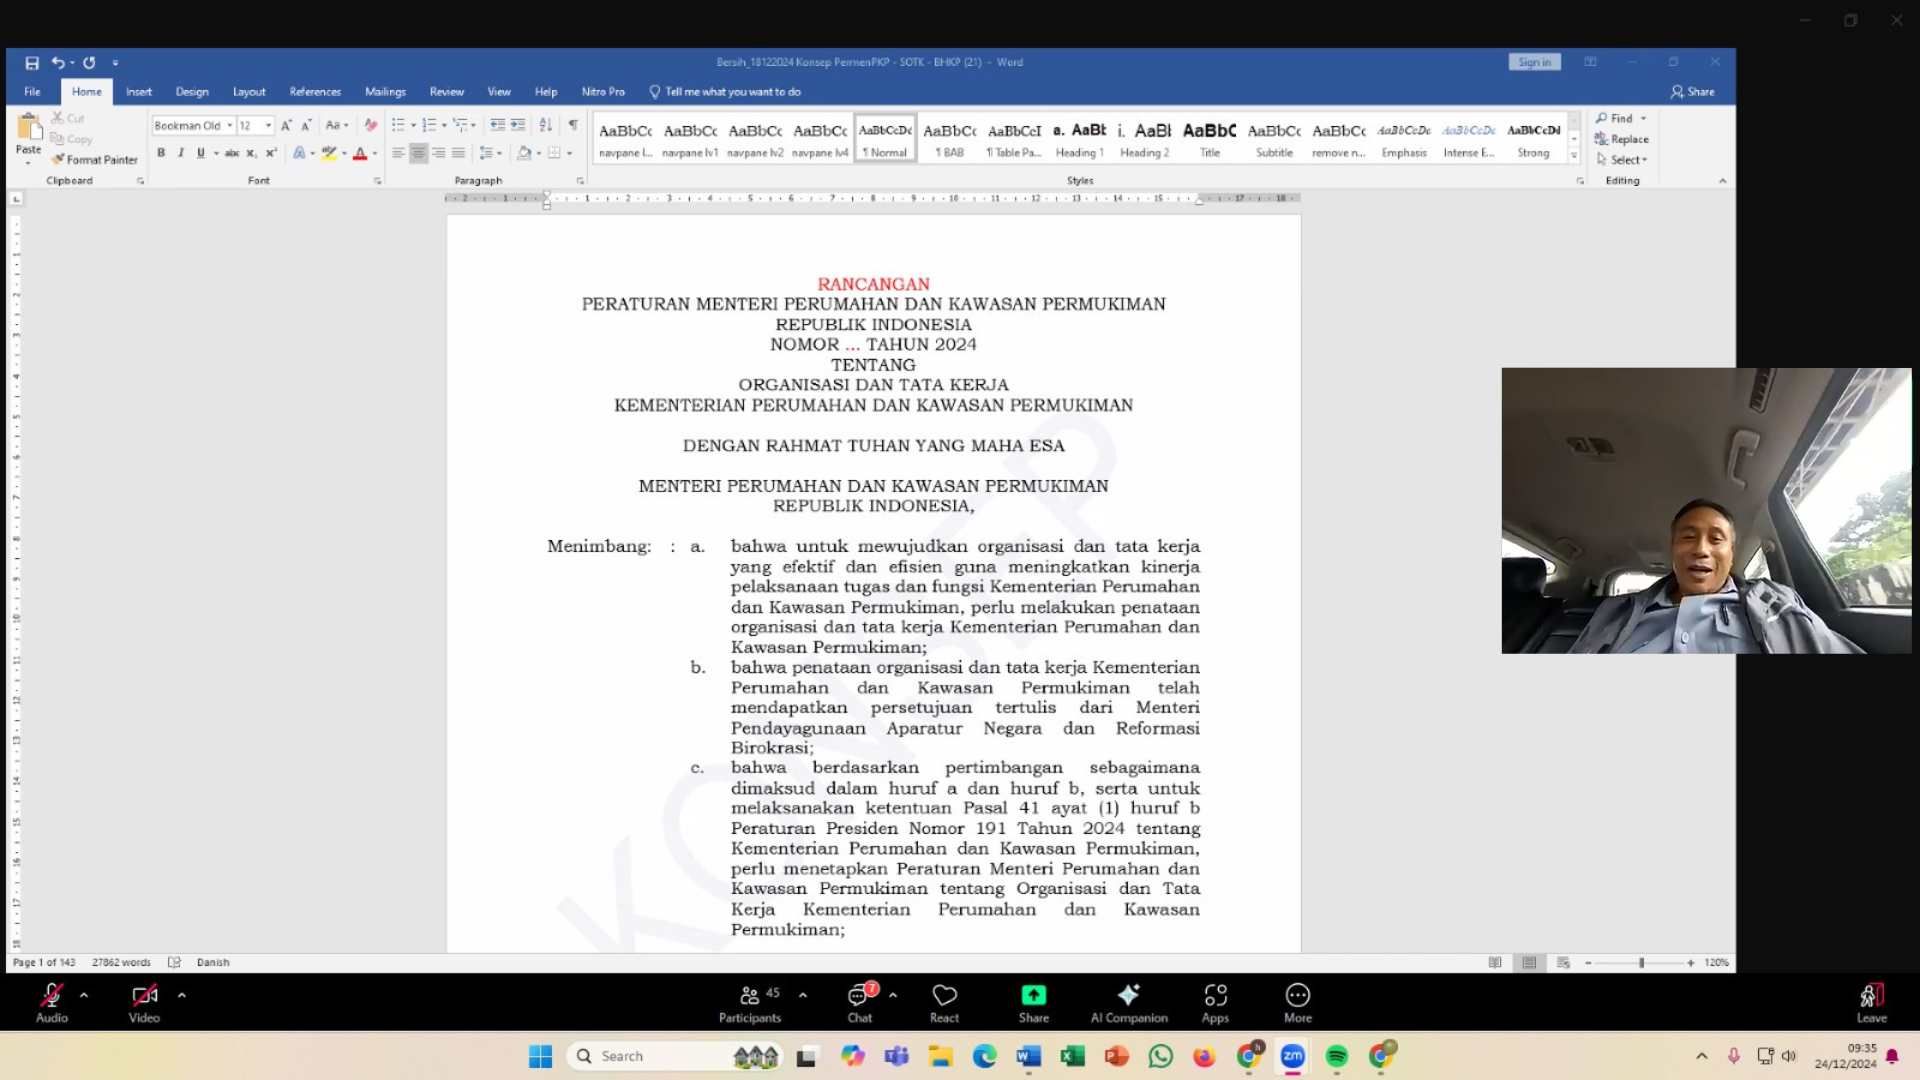Click the Replace icon in Editing group
The width and height of the screenshot is (1920, 1080).
[1621, 139]
